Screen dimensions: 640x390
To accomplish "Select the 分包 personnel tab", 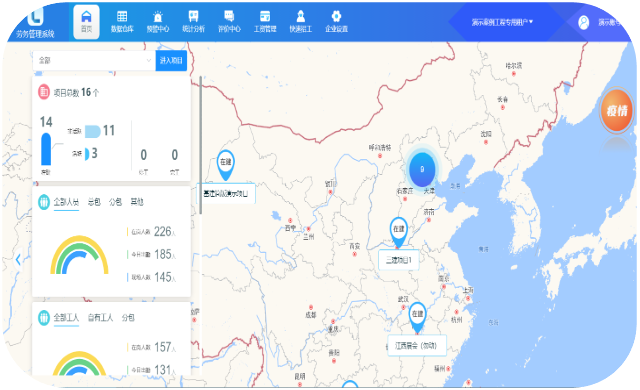I will coord(116,202).
